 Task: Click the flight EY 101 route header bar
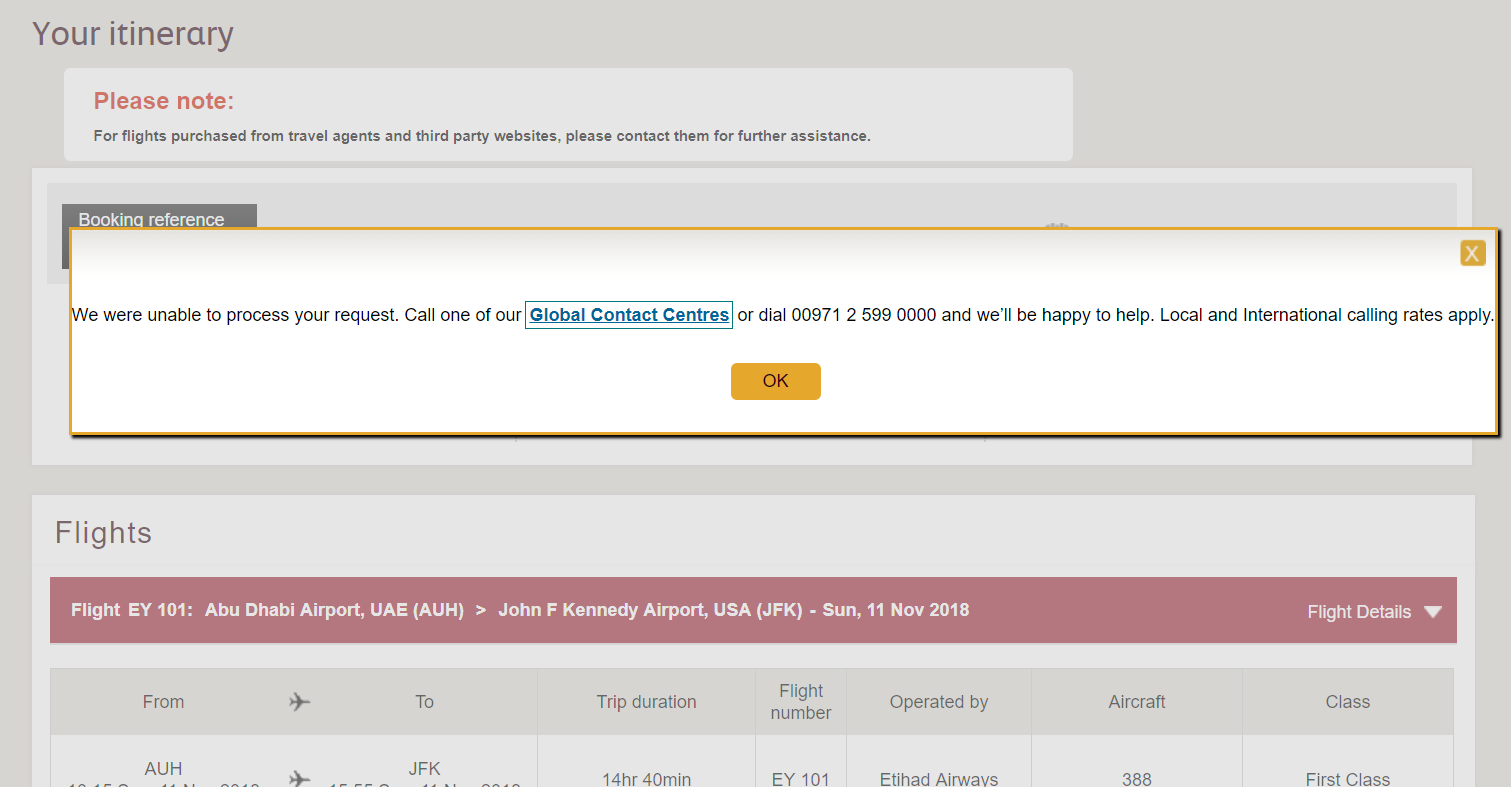click(x=520, y=610)
